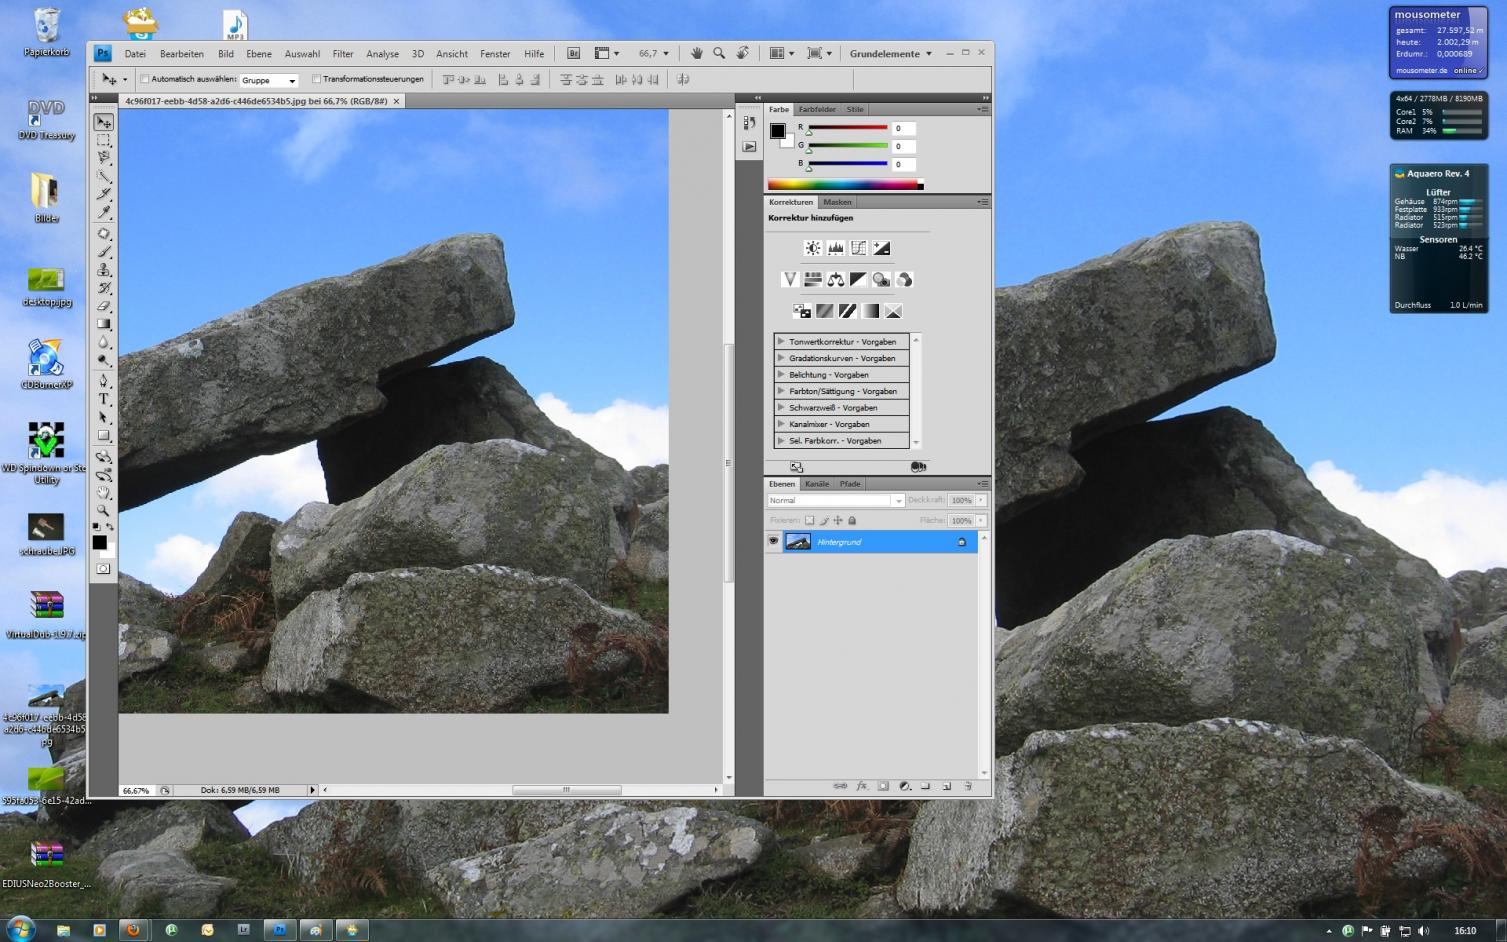
Task: Select the Eraser tool
Action: (x=104, y=306)
